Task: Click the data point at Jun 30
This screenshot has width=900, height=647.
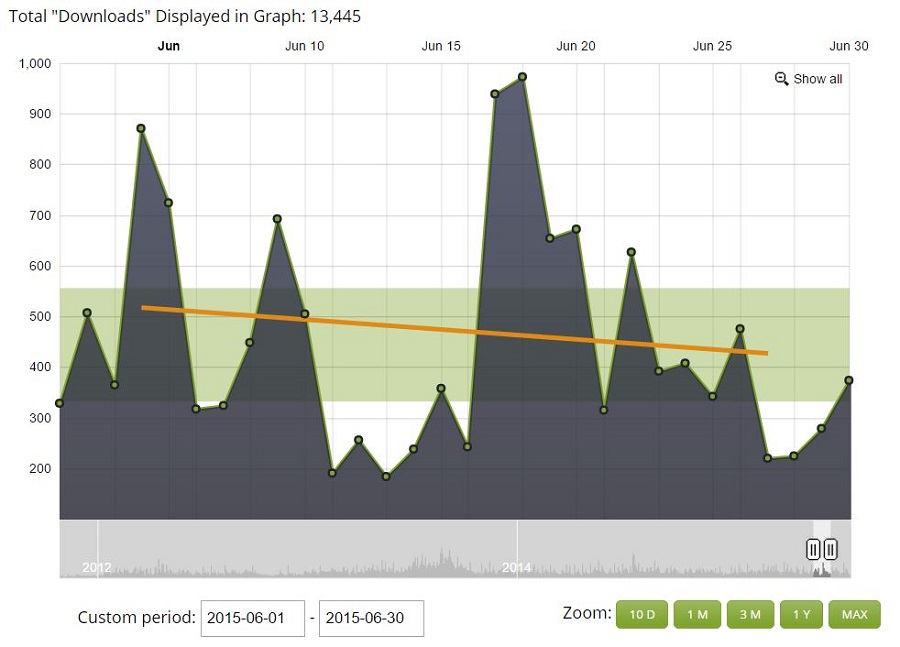Action: point(849,380)
